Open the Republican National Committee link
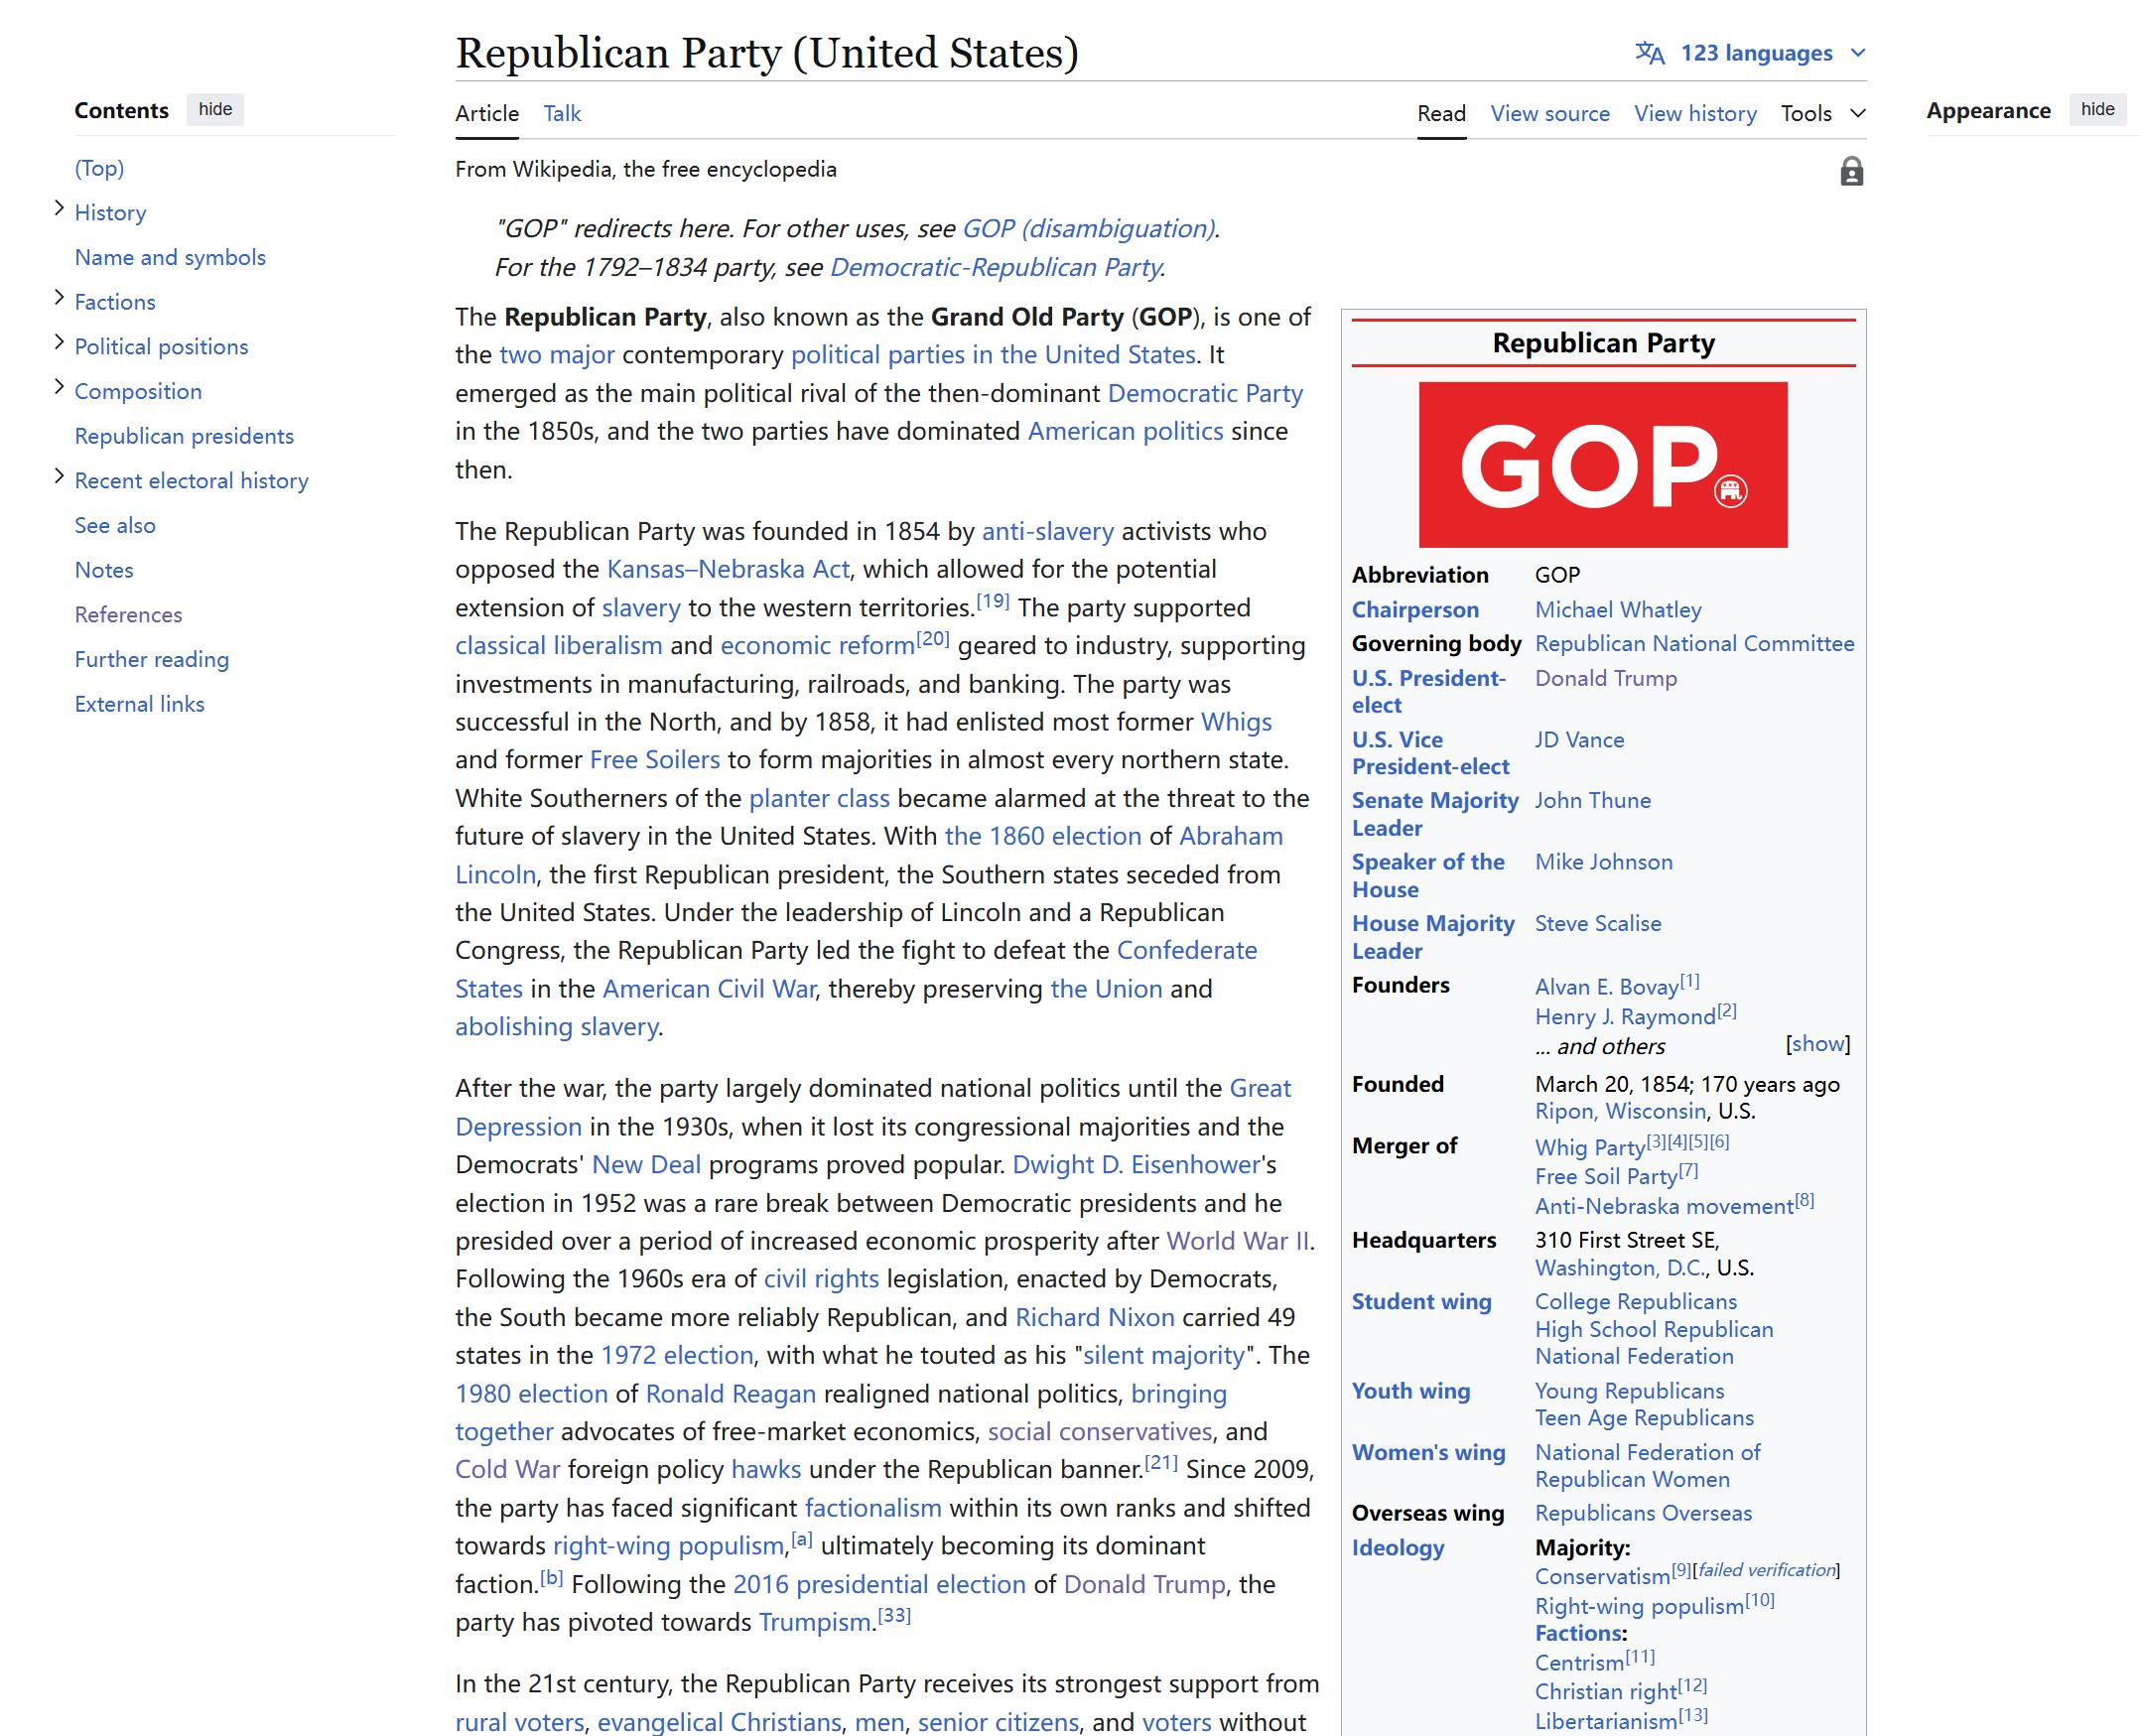2140x1736 pixels. click(1694, 644)
